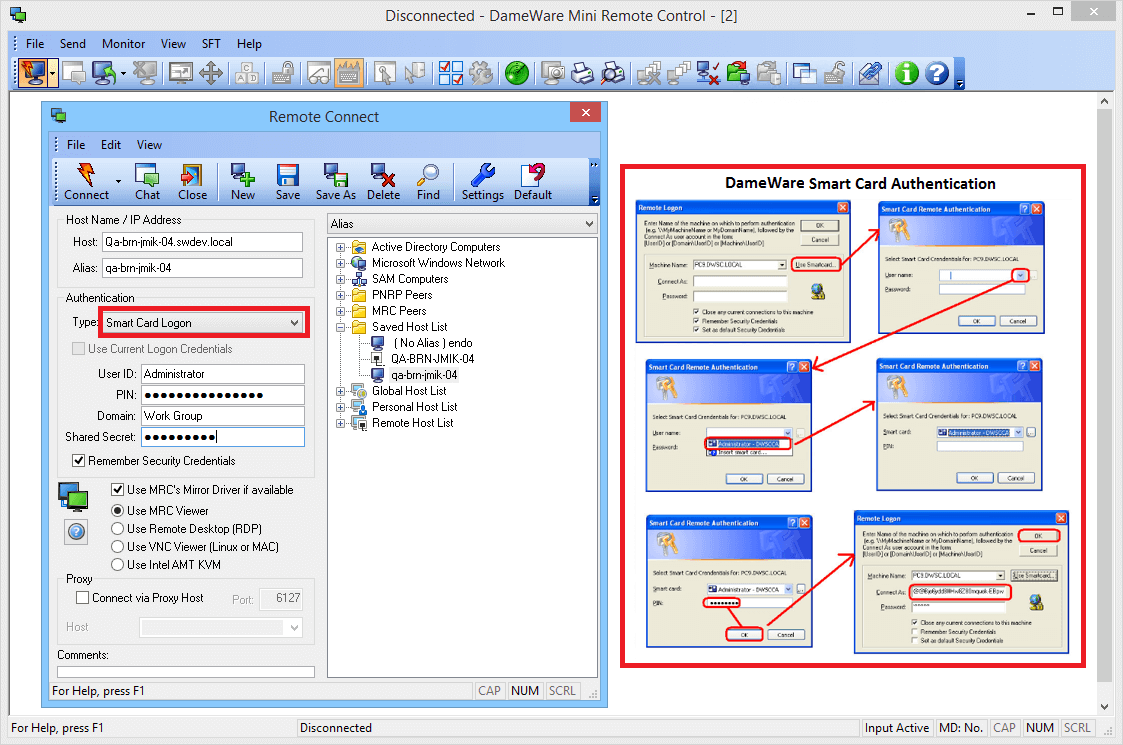The height and width of the screenshot is (745, 1123).
Task: Click the camera screenshot icon in main toolbar
Action: click(x=553, y=73)
